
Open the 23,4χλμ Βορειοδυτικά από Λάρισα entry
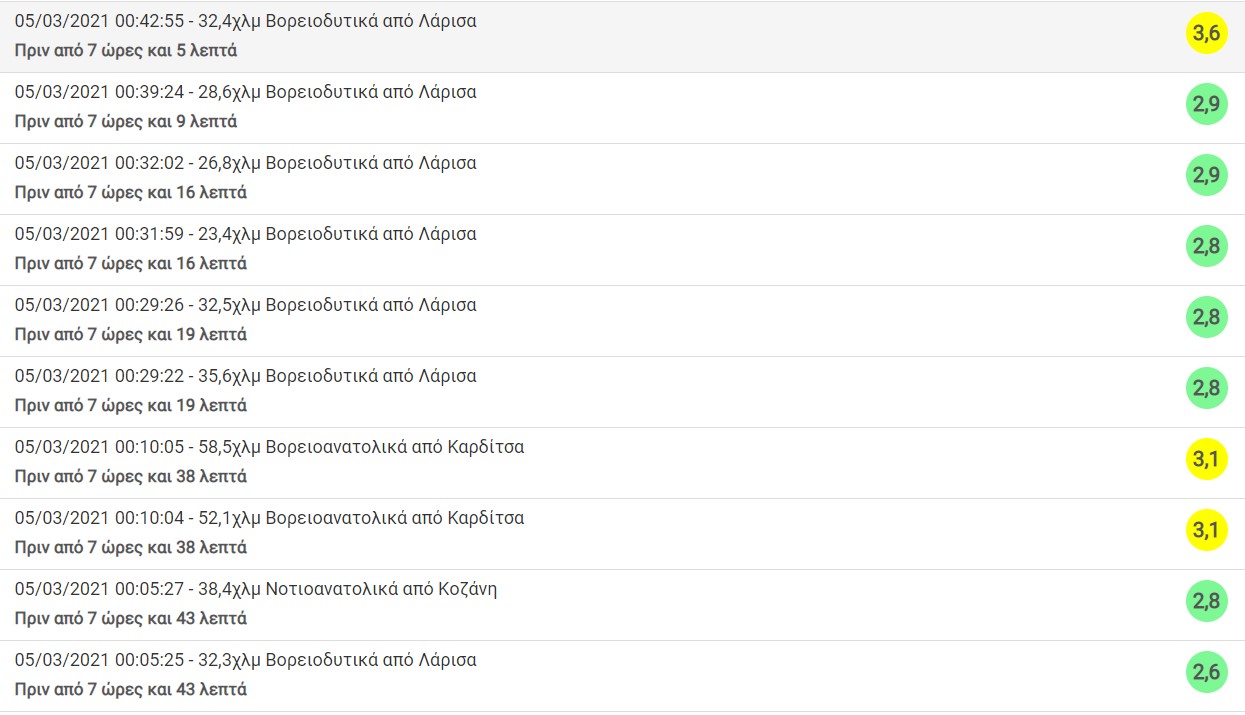pos(245,234)
